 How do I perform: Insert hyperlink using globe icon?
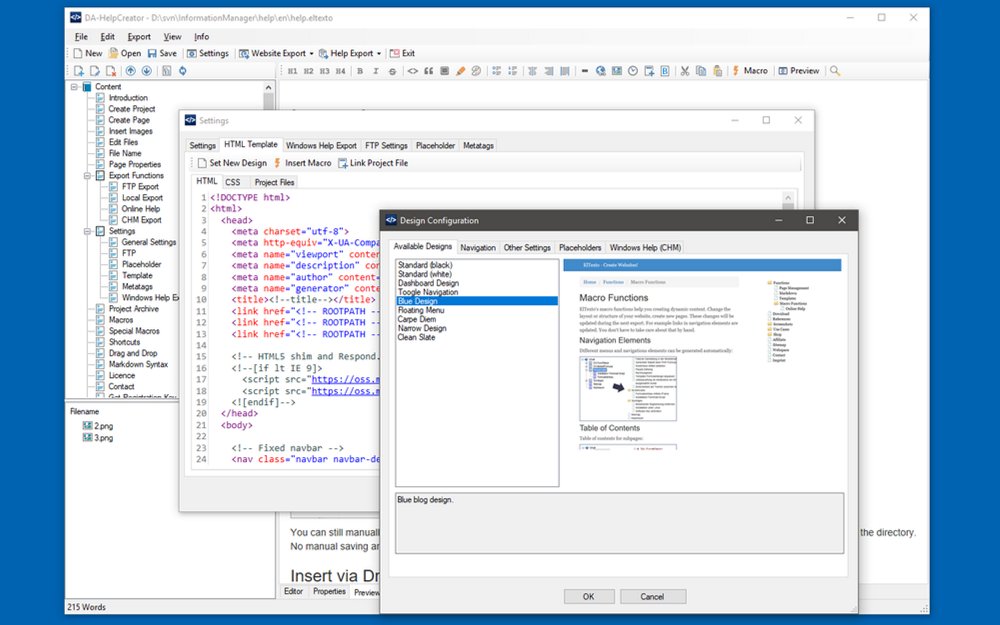pyautogui.click(x=601, y=71)
